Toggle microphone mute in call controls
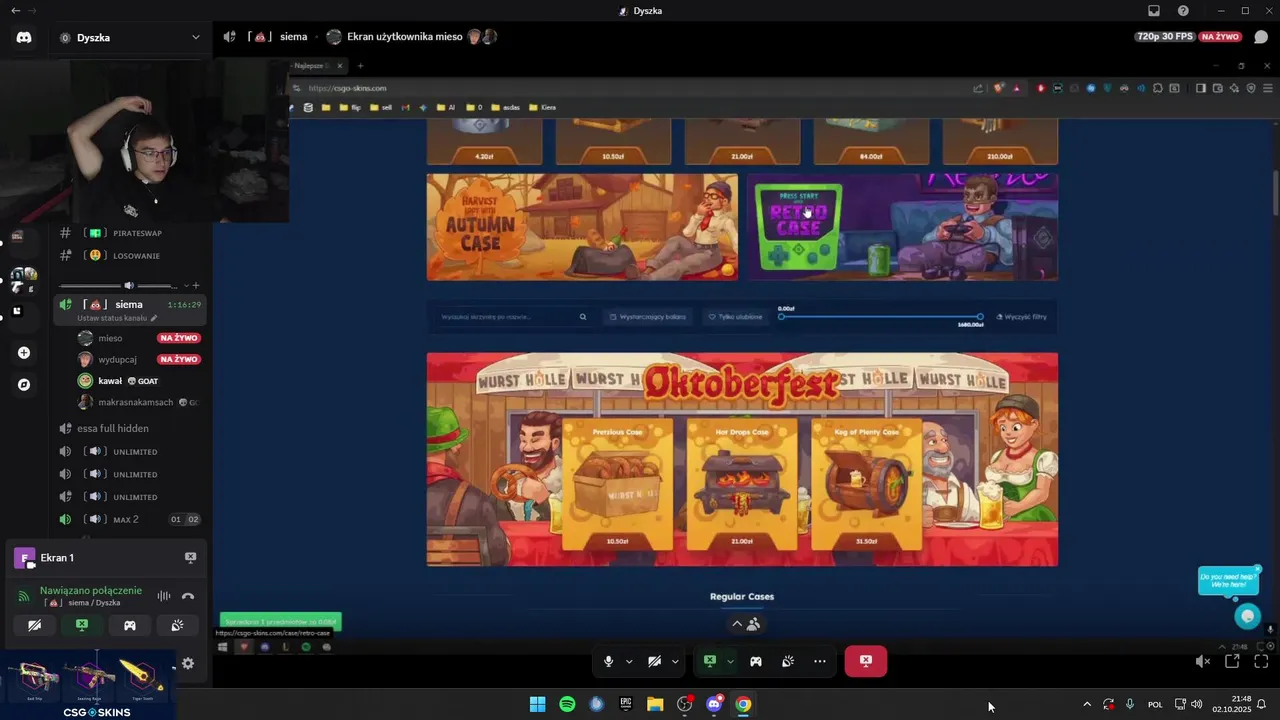The width and height of the screenshot is (1280, 720). click(608, 661)
